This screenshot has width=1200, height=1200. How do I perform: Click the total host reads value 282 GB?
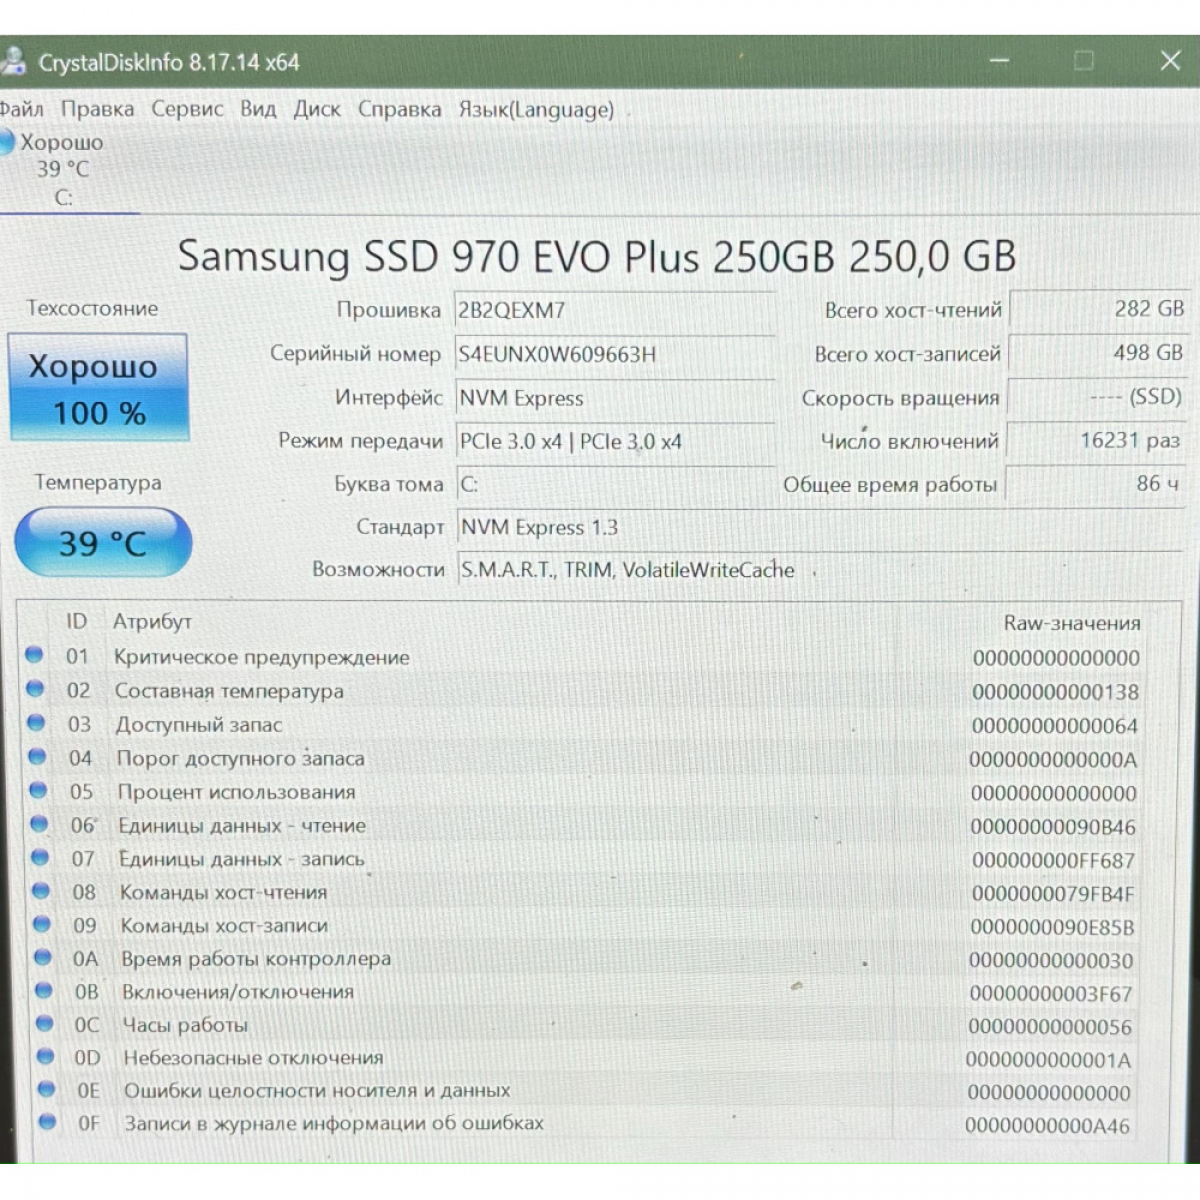tap(1099, 309)
